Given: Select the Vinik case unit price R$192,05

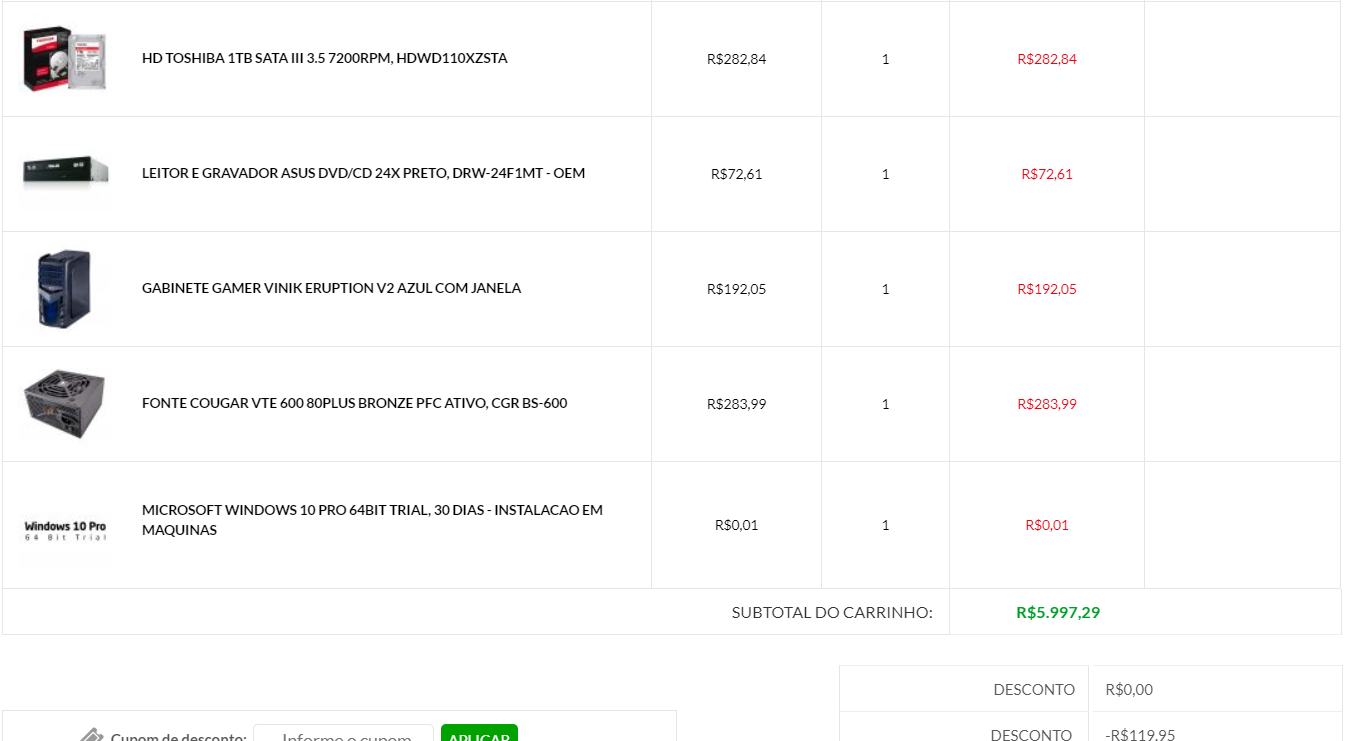Looking at the screenshot, I should point(737,289).
